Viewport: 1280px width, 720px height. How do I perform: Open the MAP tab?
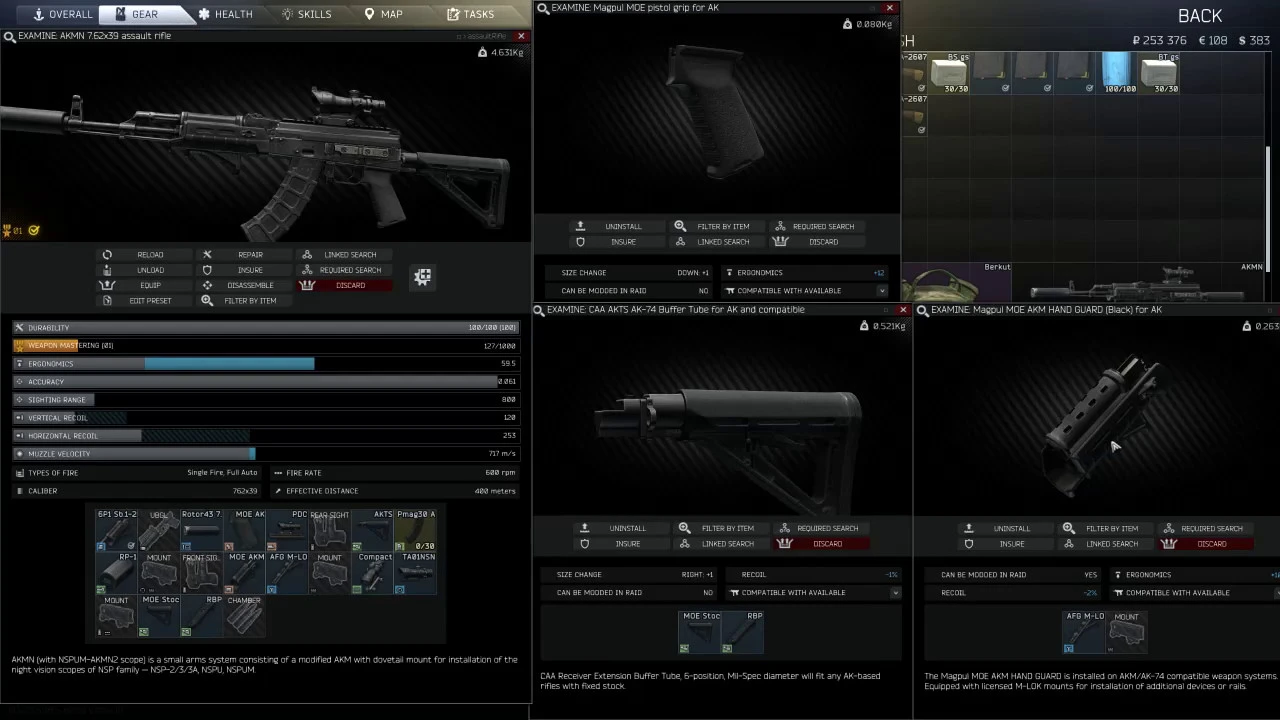pyautogui.click(x=383, y=14)
